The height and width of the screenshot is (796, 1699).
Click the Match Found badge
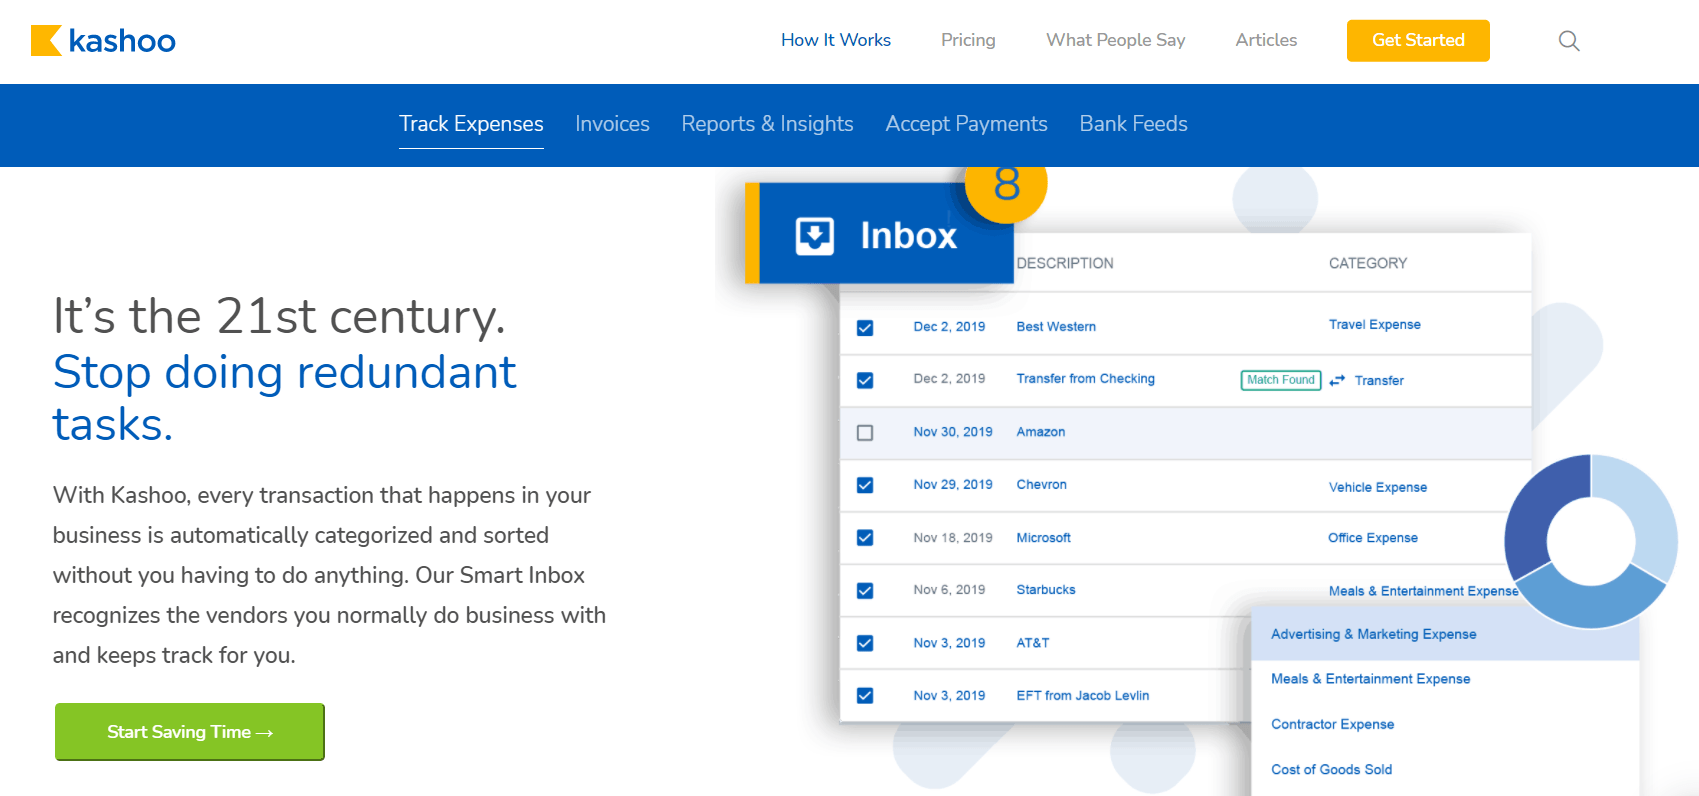coord(1280,380)
